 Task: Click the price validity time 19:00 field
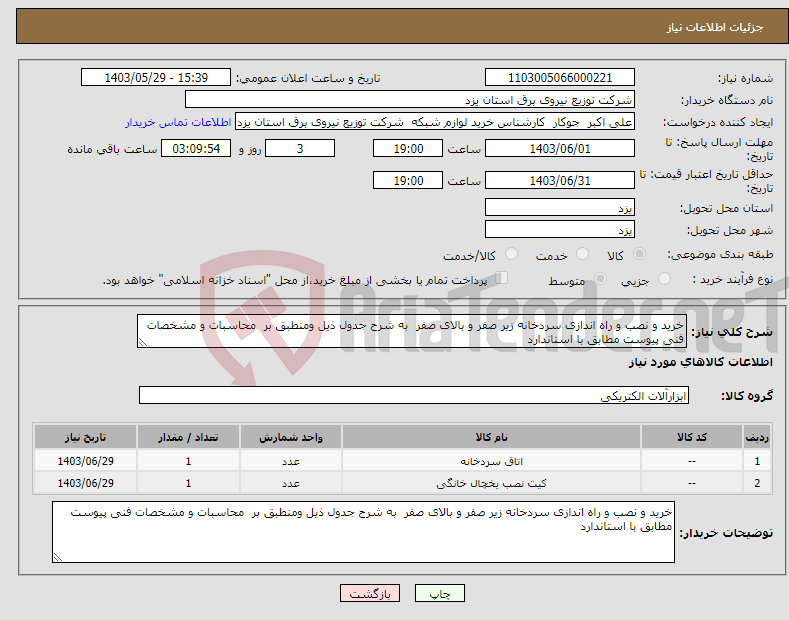pyautogui.click(x=408, y=180)
